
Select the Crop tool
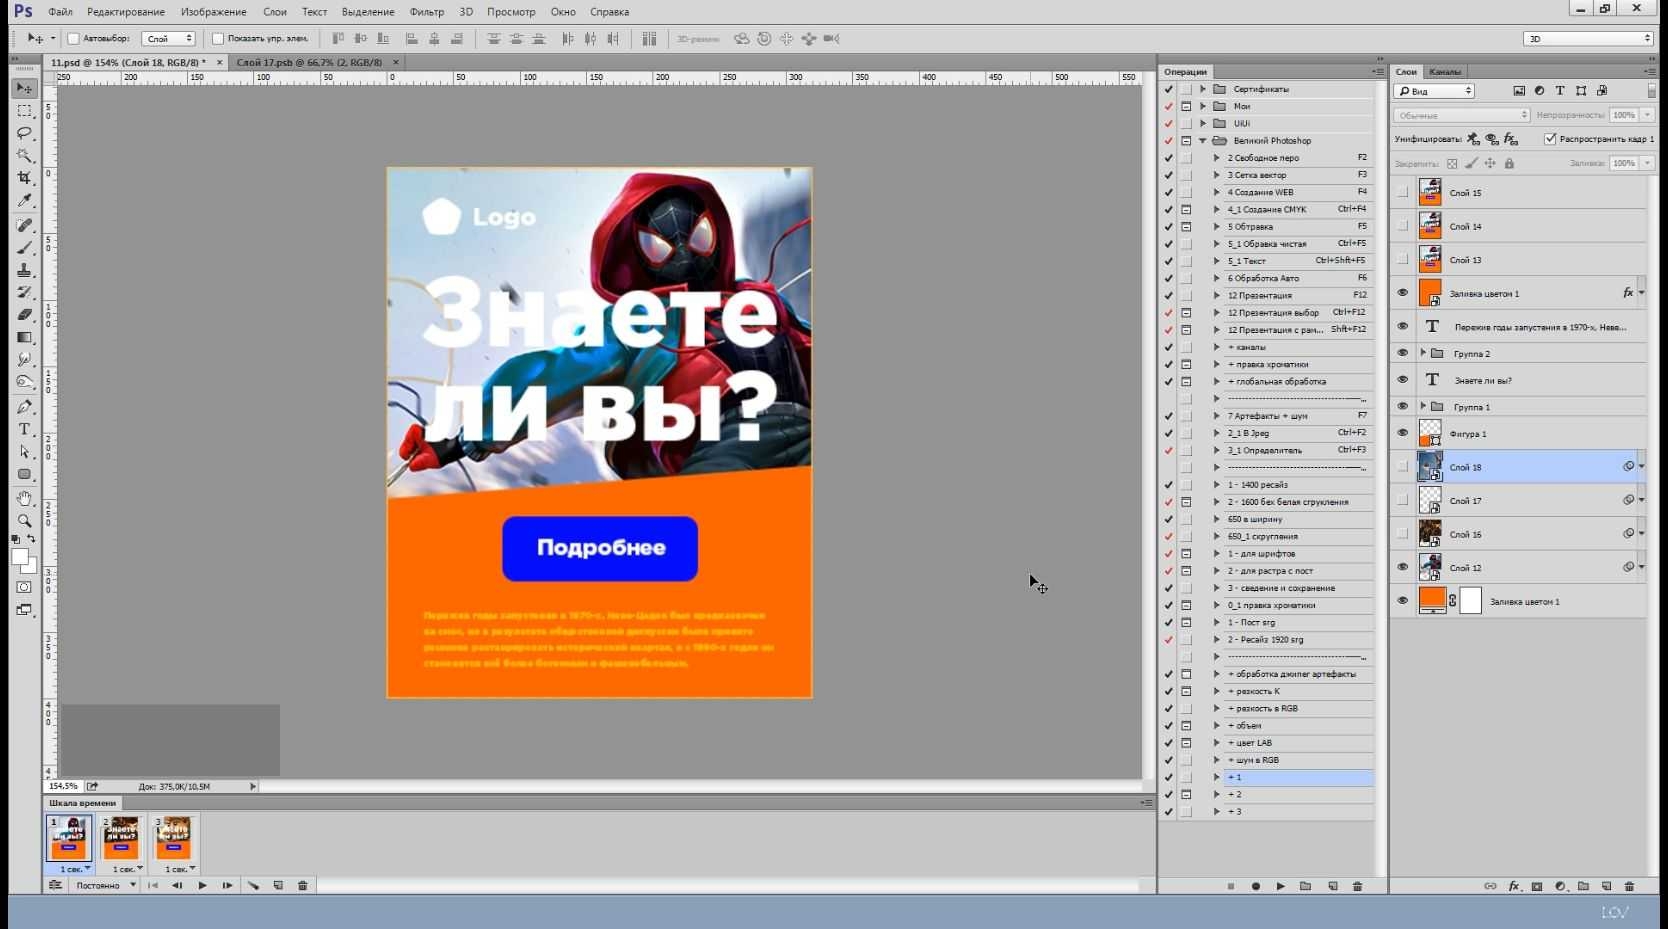click(24, 178)
